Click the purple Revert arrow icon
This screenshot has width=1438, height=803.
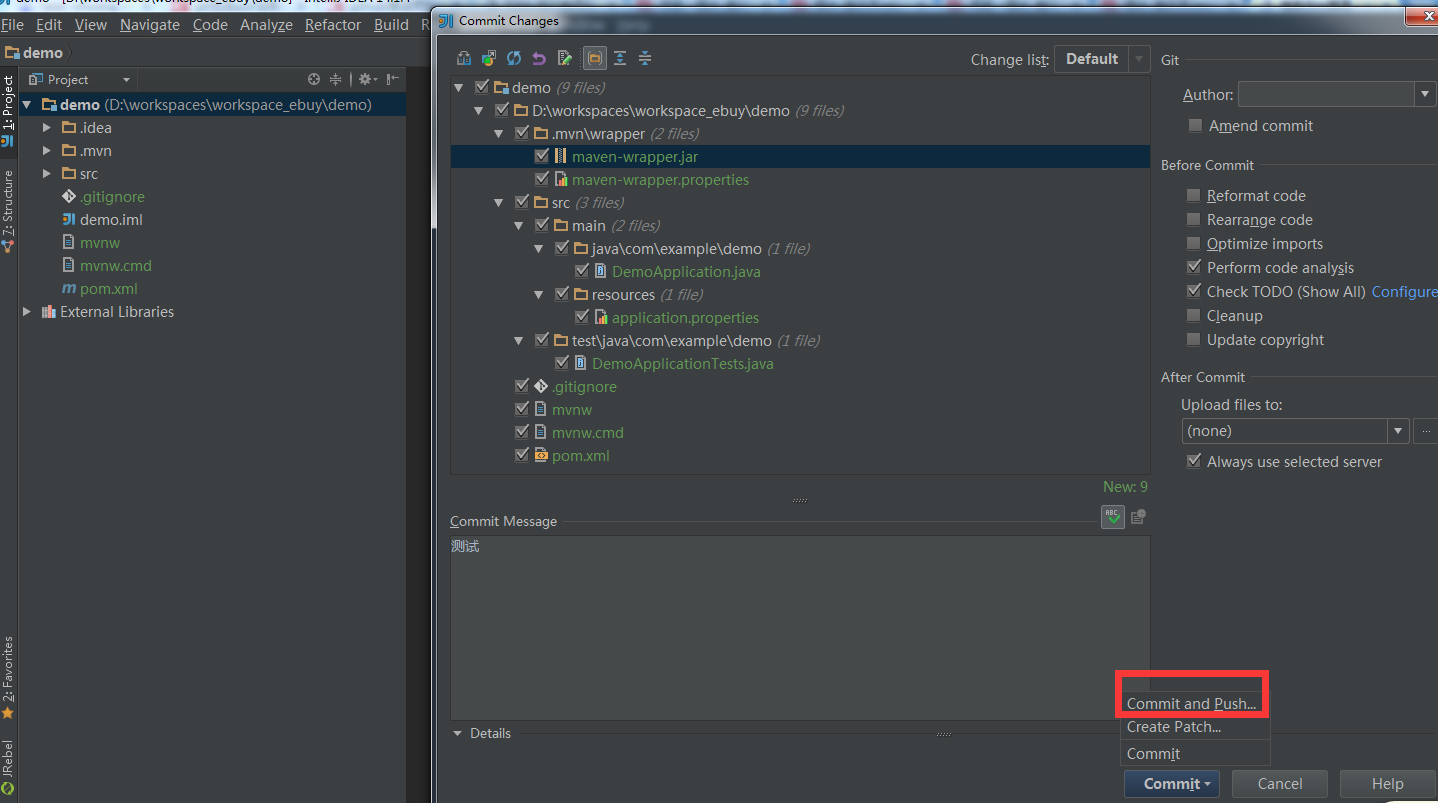[x=539, y=58]
